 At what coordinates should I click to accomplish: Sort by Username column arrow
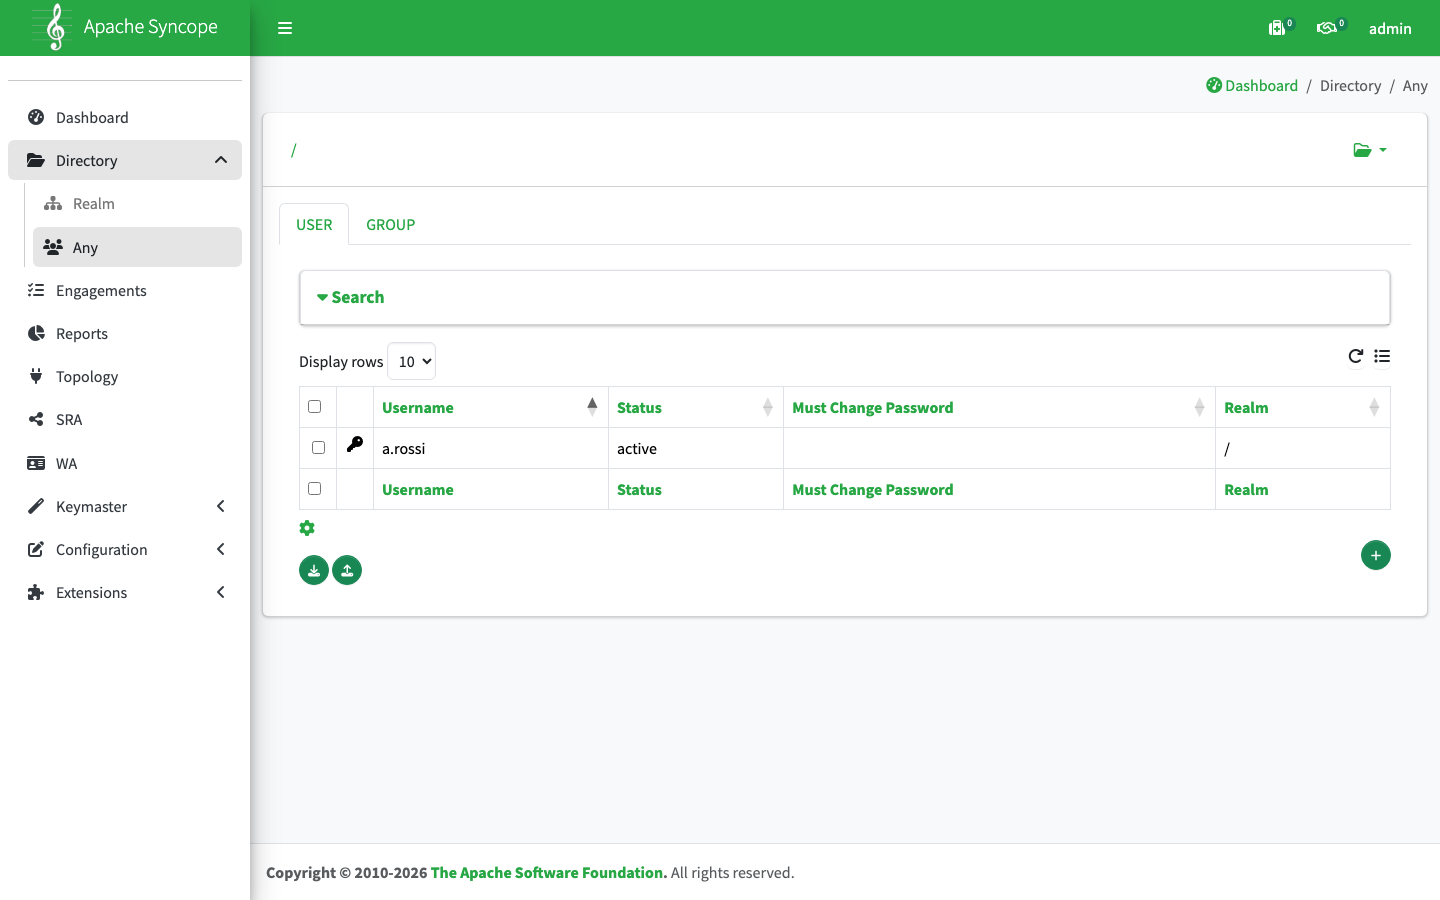(592, 406)
